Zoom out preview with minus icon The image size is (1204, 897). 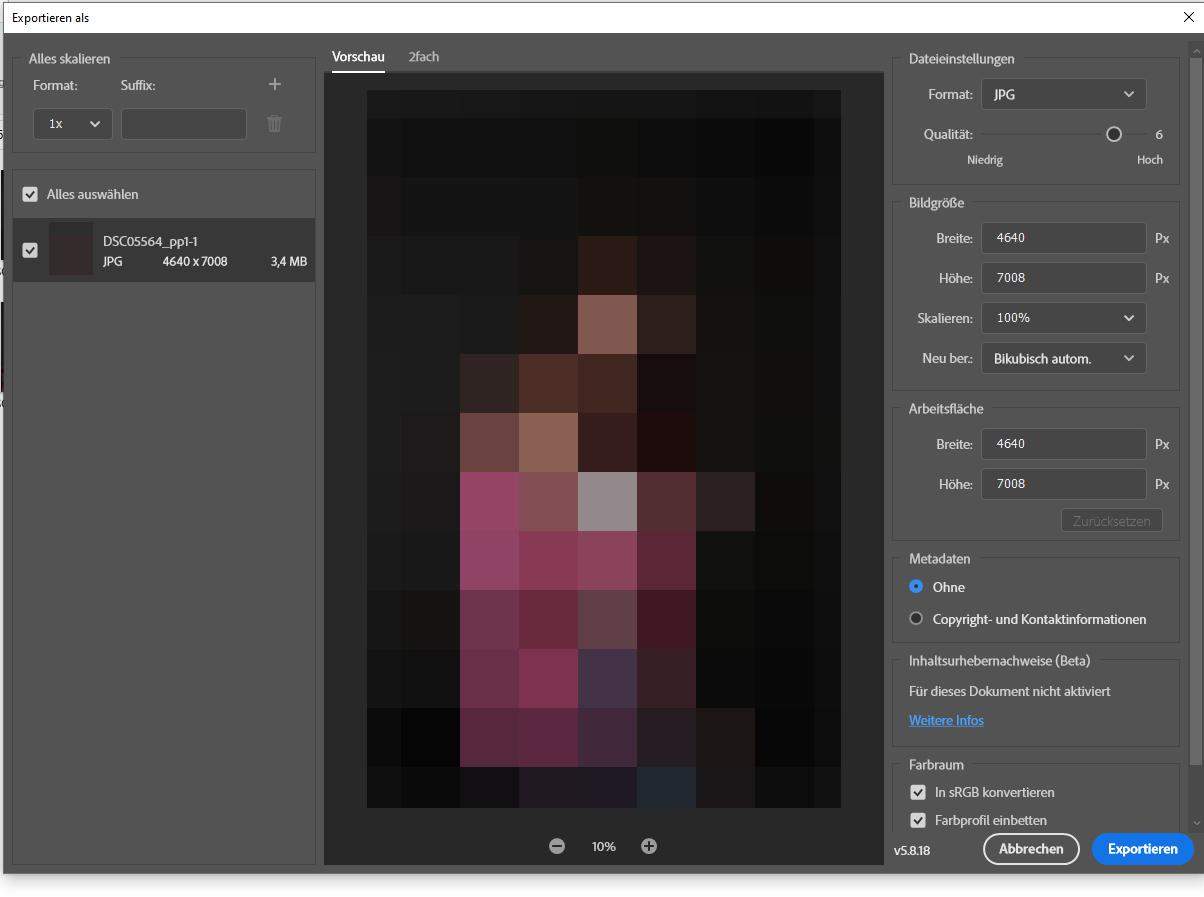point(557,846)
